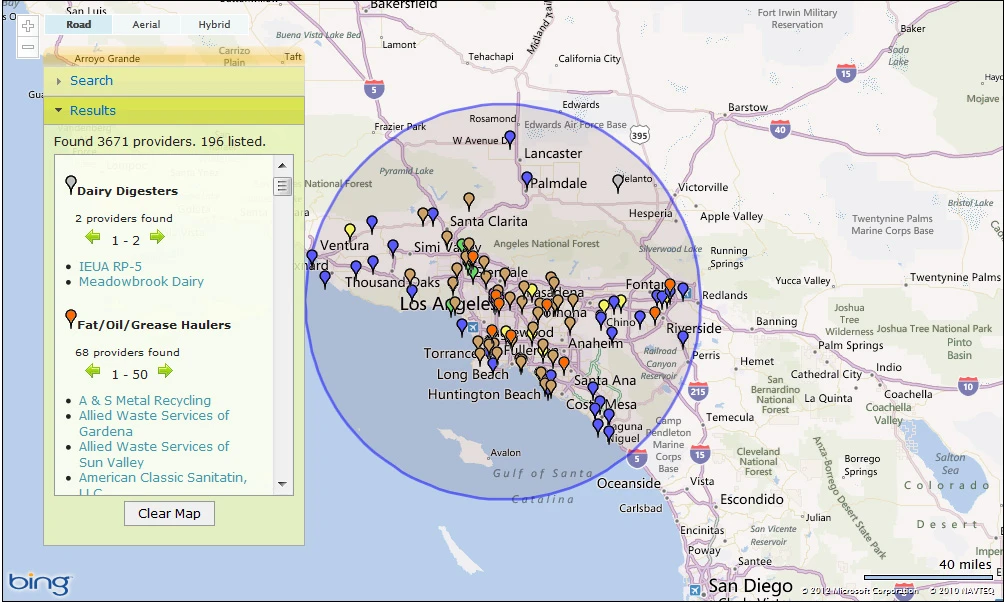
Task: Show next Fat/Oil/Grease Haulers results arrow
Action: [x=165, y=372]
